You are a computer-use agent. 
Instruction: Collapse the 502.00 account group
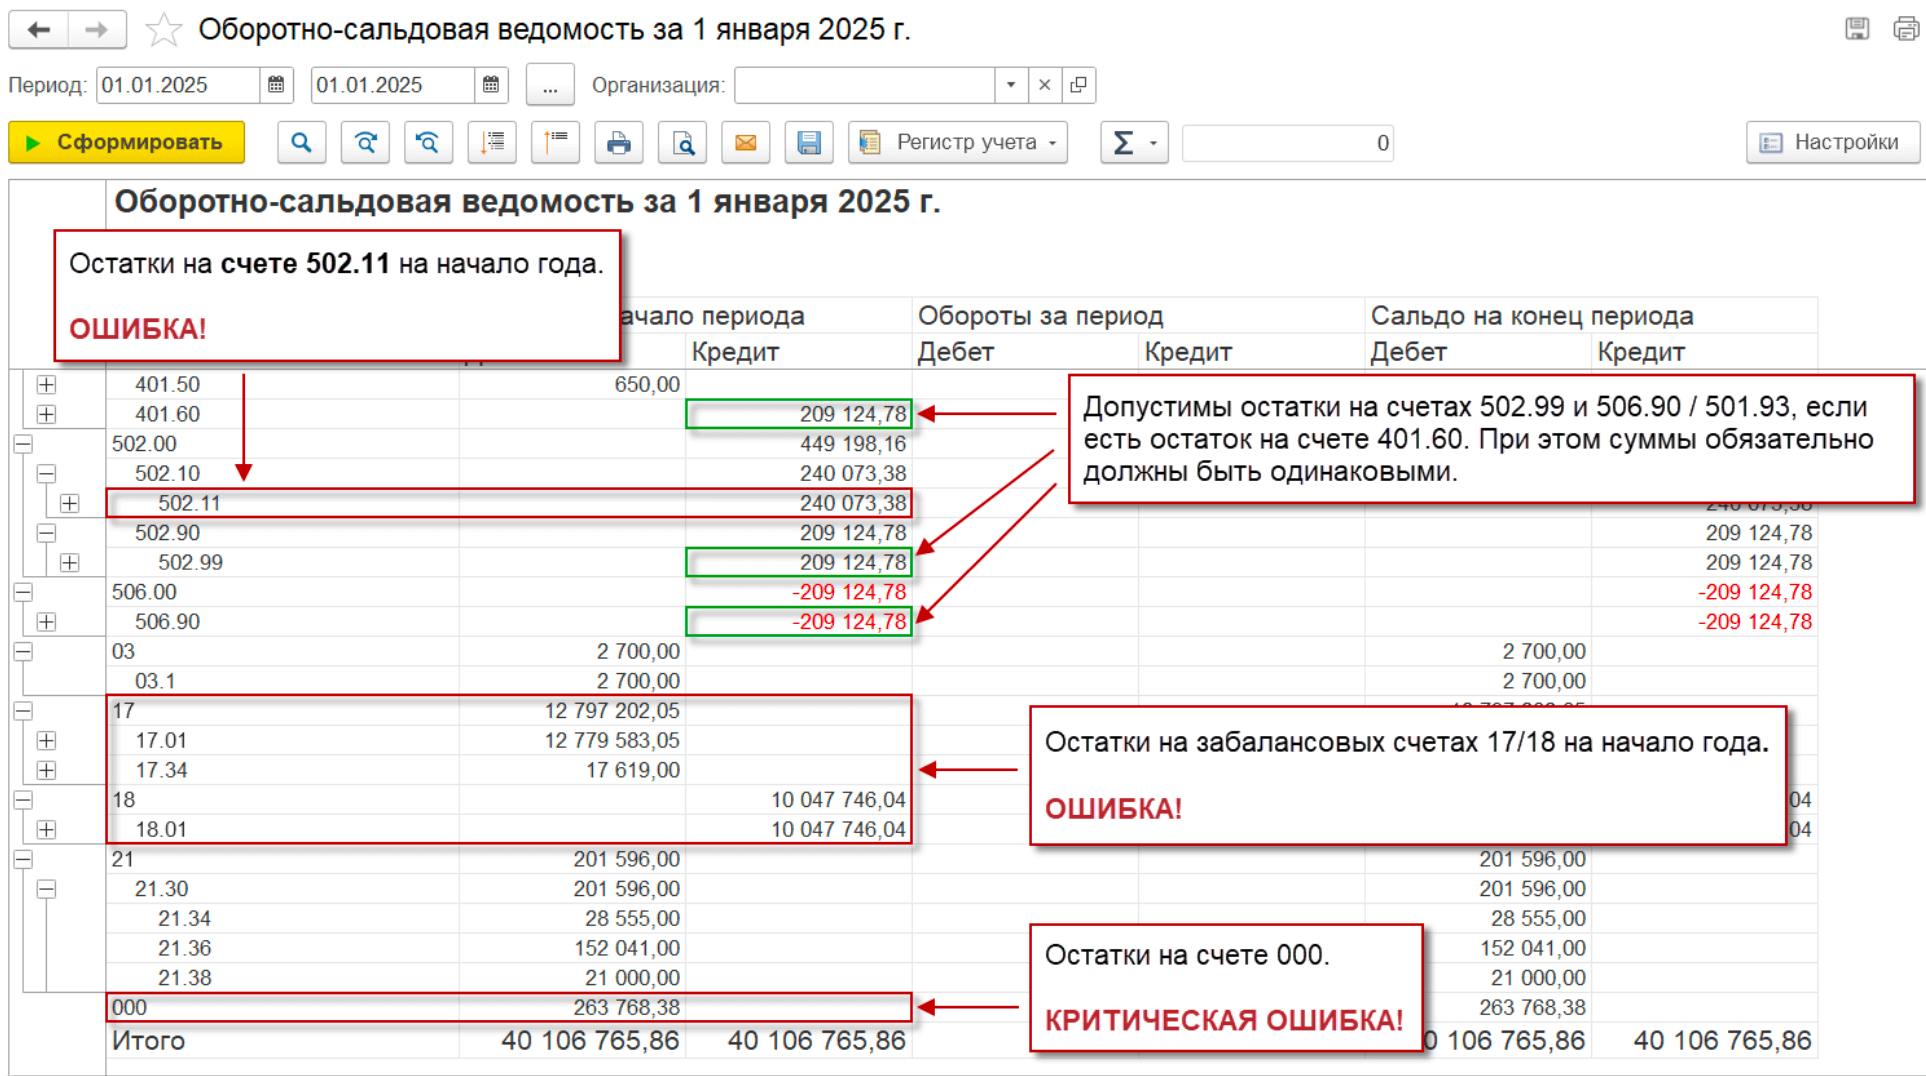tap(23, 444)
